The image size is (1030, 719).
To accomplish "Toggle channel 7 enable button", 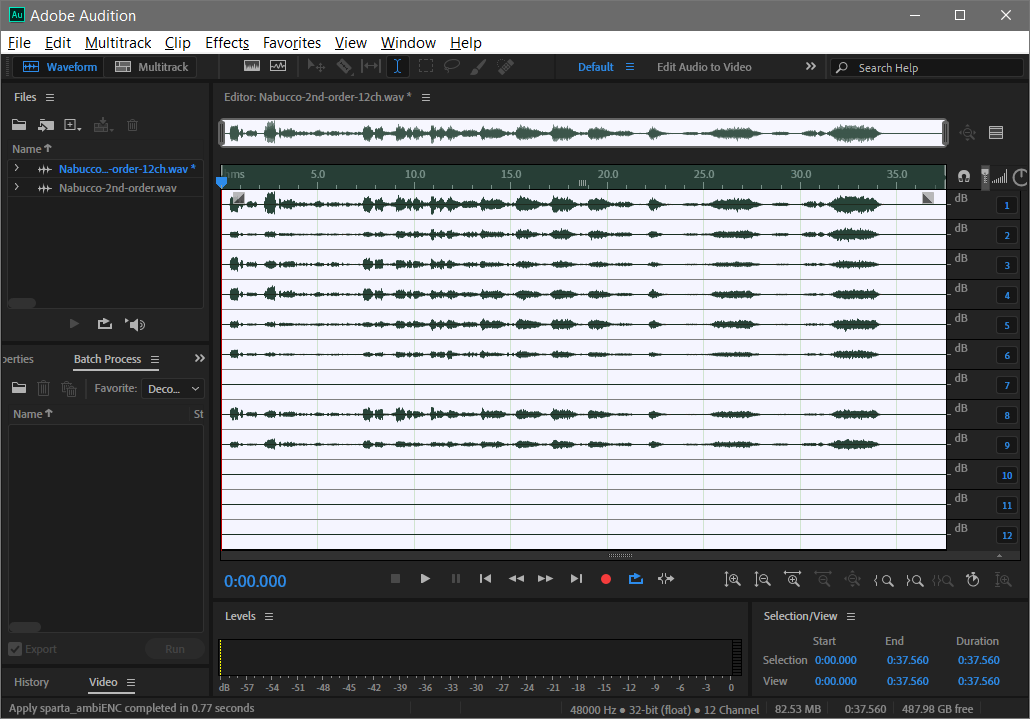I will 1006,385.
